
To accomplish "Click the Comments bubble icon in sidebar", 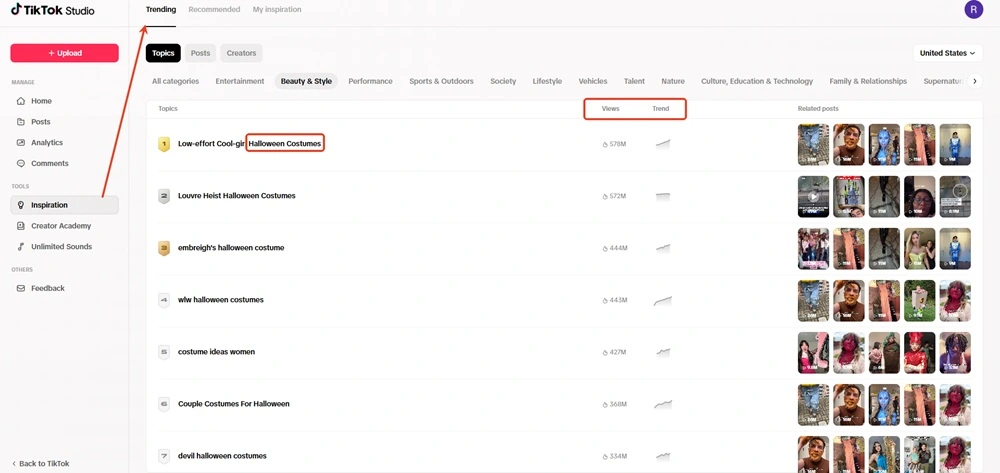I will [21, 163].
